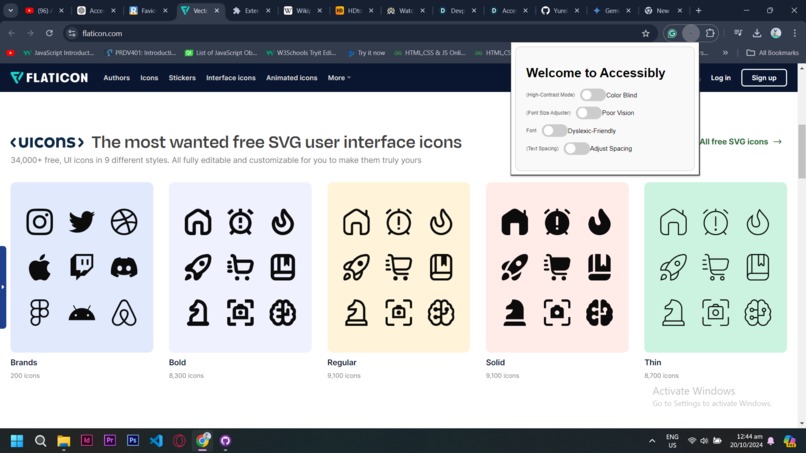
Task: Expand the blue side panel handle
Action: [3, 287]
